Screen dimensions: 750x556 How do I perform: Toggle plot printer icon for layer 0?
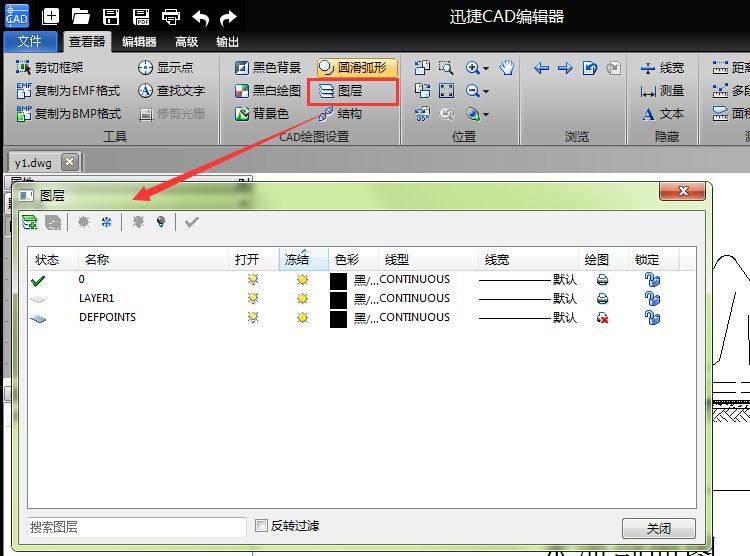tap(602, 279)
